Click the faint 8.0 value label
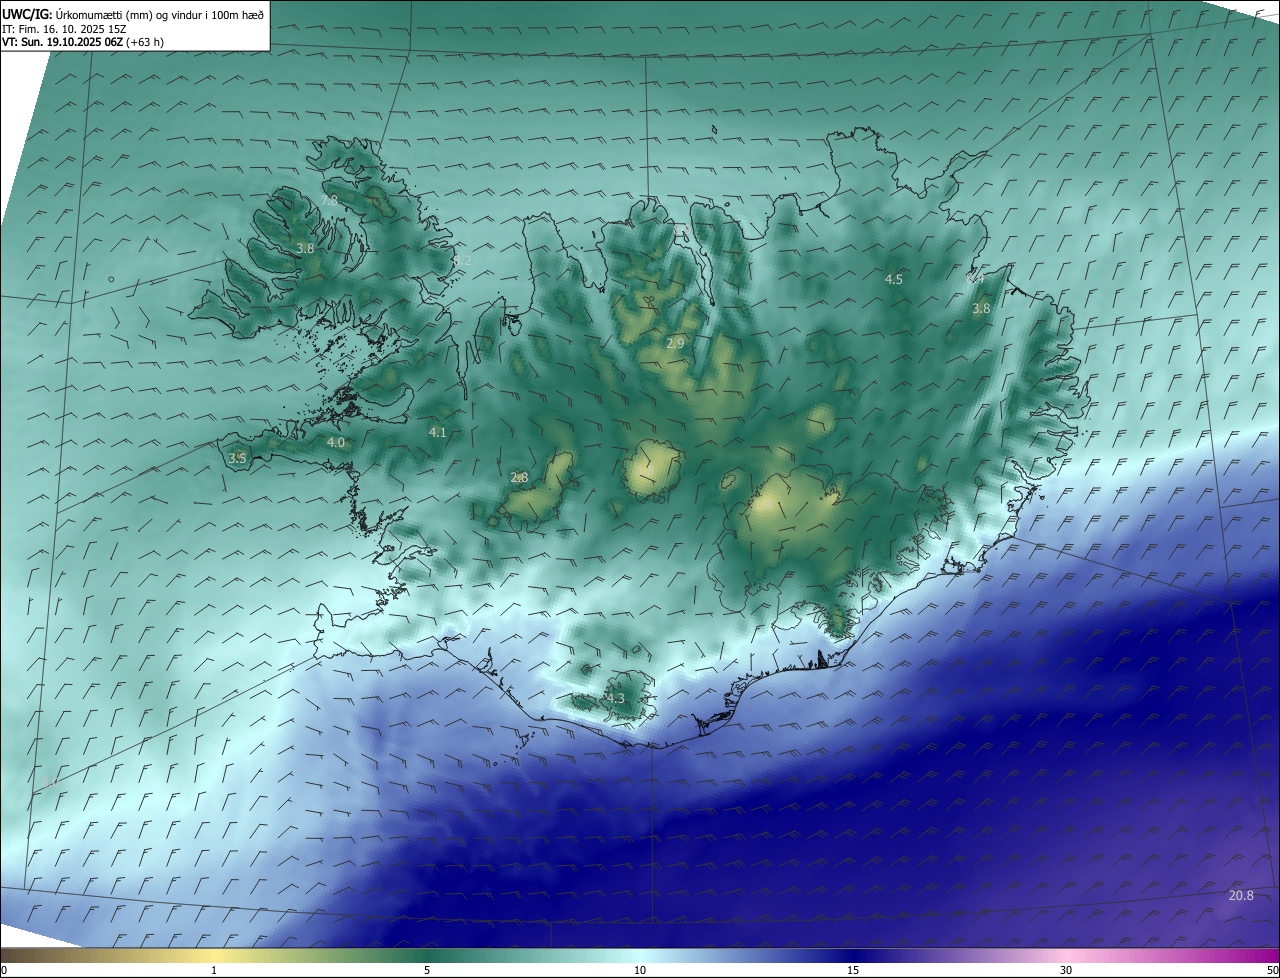The width and height of the screenshot is (1280, 978). 49,783
